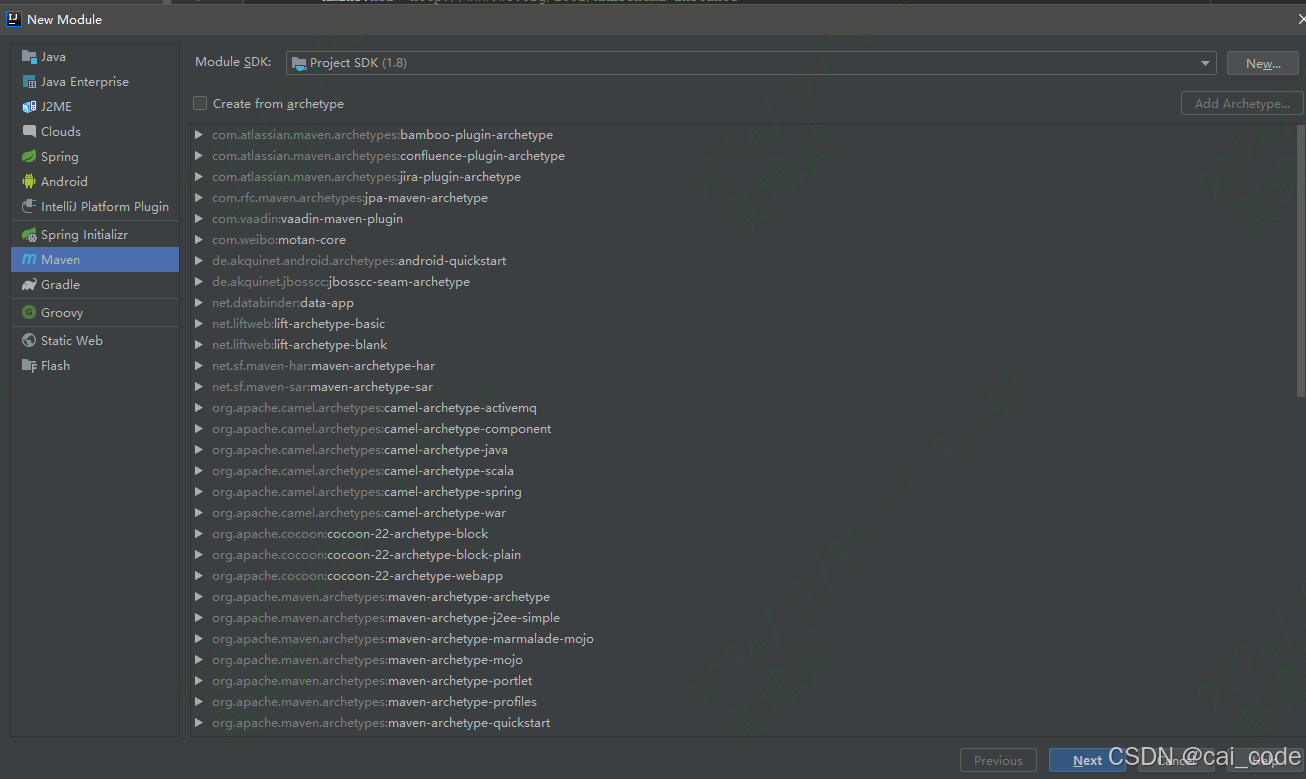Enable Create from archetype checkbox

[x=200, y=103]
